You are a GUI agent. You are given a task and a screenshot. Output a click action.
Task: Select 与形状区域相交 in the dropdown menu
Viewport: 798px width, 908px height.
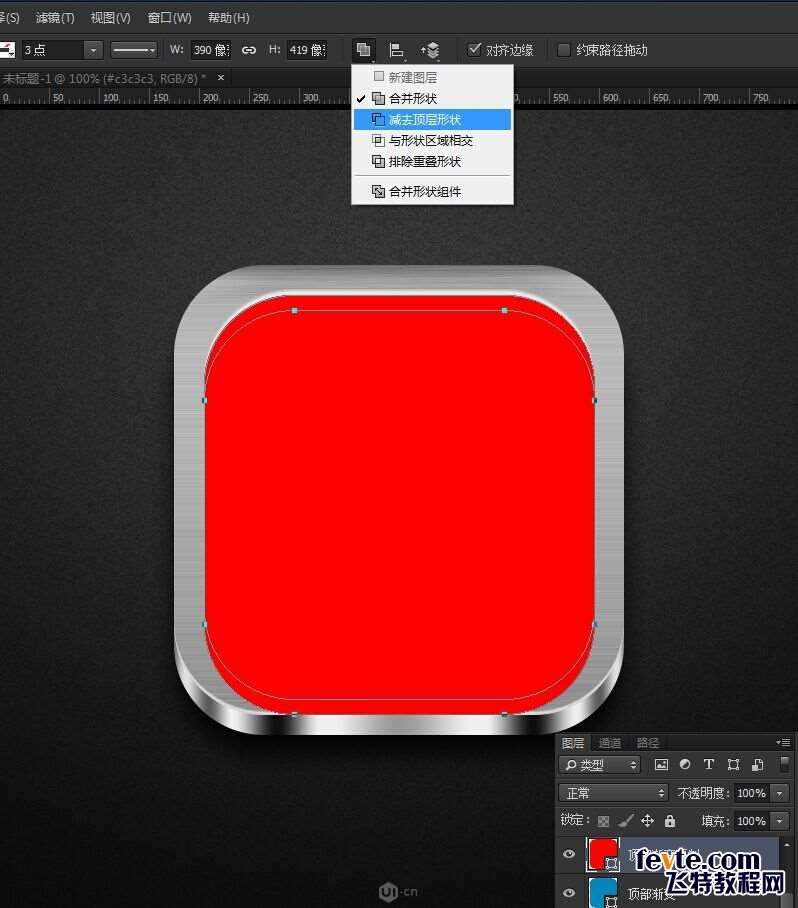(x=432, y=140)
